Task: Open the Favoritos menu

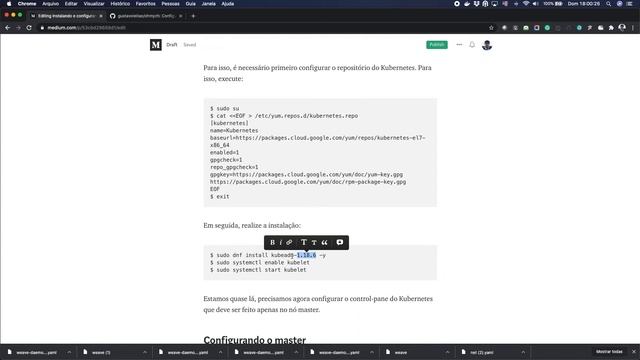Action: (x=145, y=4)
